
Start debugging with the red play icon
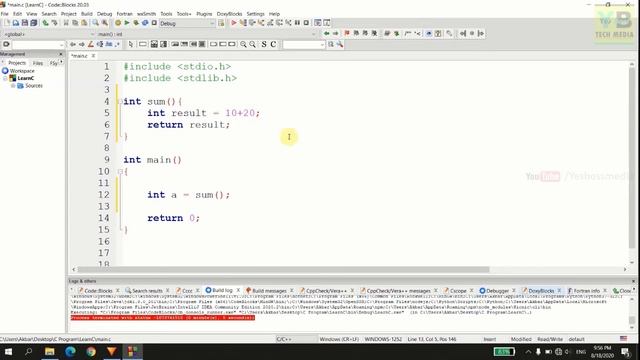(234, 23)
